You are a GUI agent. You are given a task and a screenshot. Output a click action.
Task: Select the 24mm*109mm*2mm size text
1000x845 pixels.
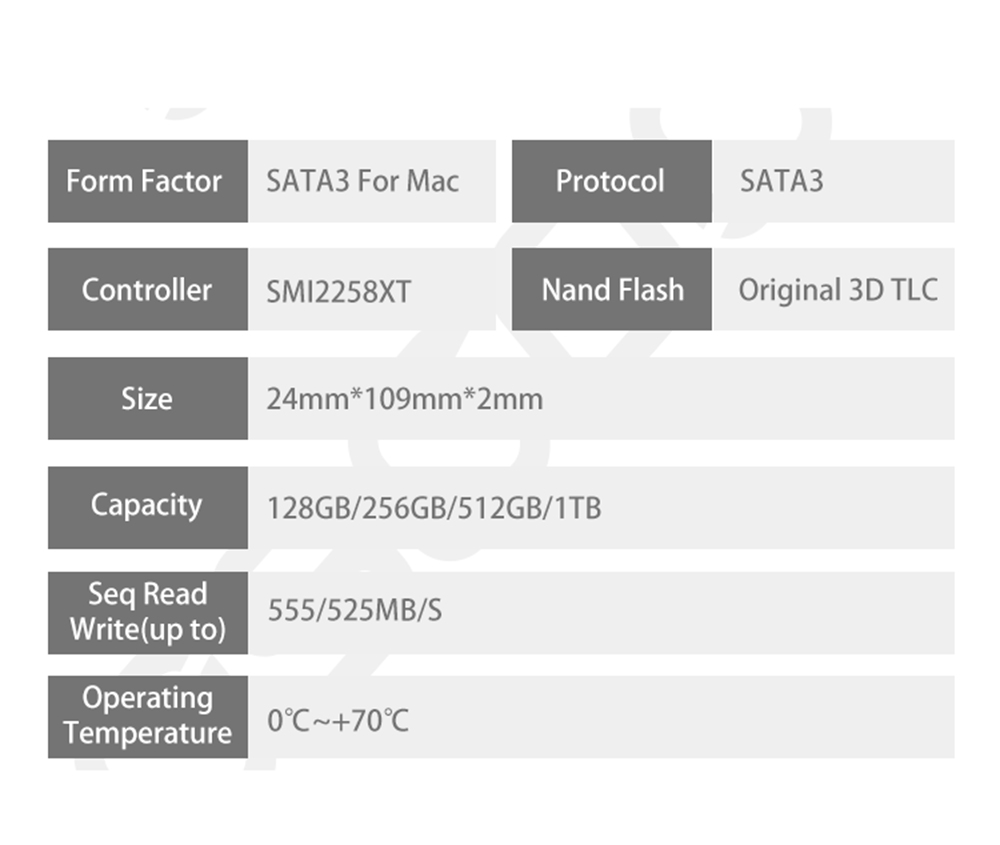405,400
